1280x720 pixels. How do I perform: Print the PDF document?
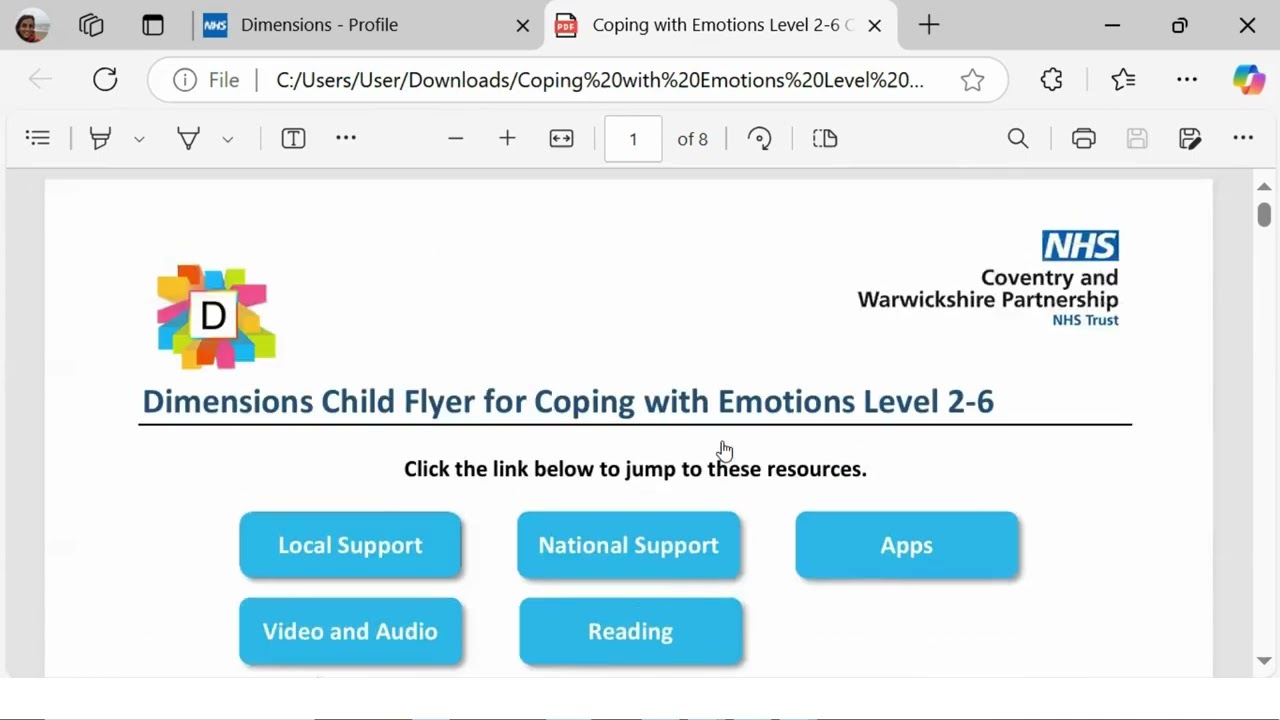(x=1084, y=139)
